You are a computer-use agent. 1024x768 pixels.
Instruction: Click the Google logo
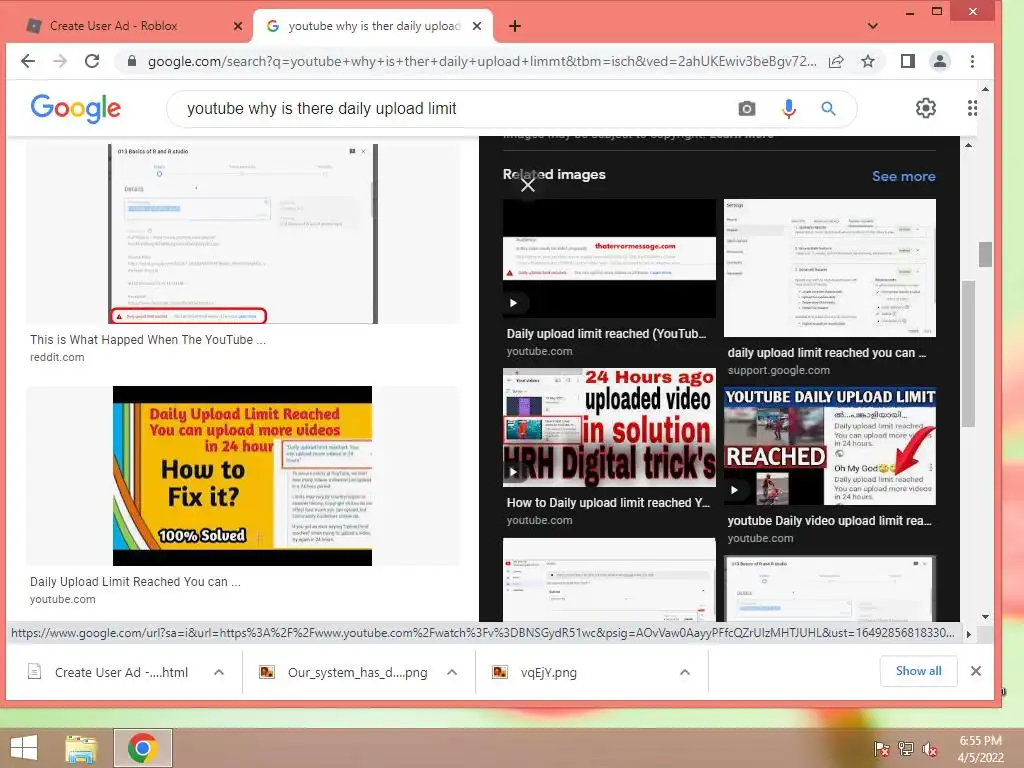pyautogui.click(x=76, y=108)
